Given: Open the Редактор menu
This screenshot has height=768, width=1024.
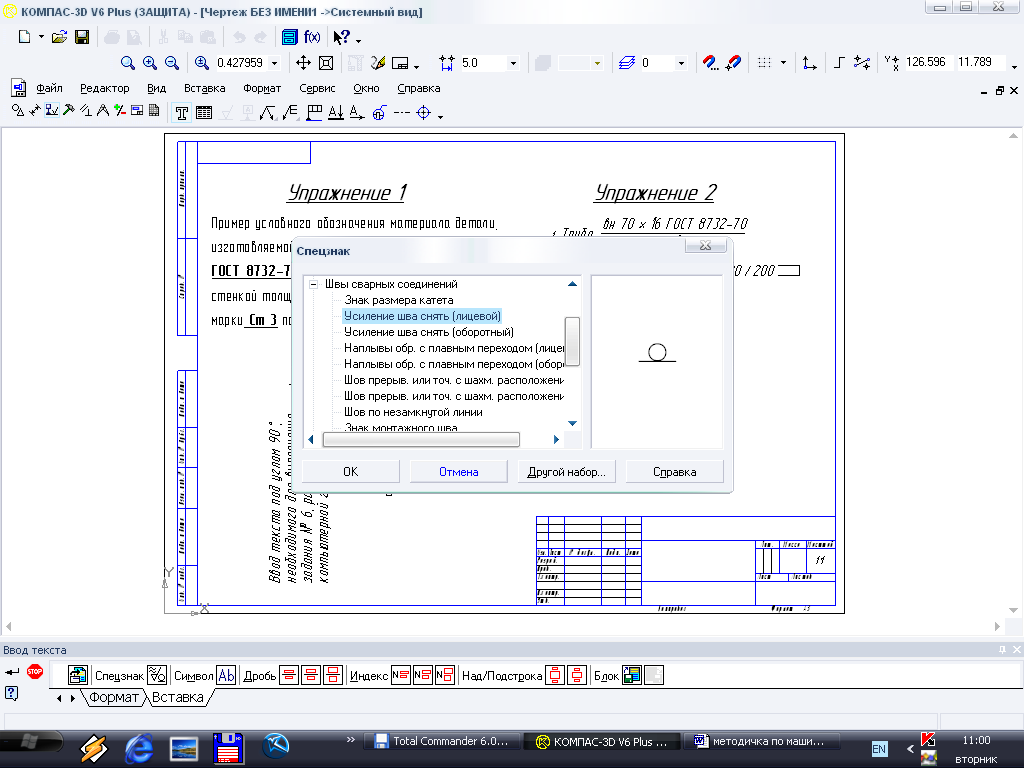Looking at the screenshot, I should coord(104,88).
